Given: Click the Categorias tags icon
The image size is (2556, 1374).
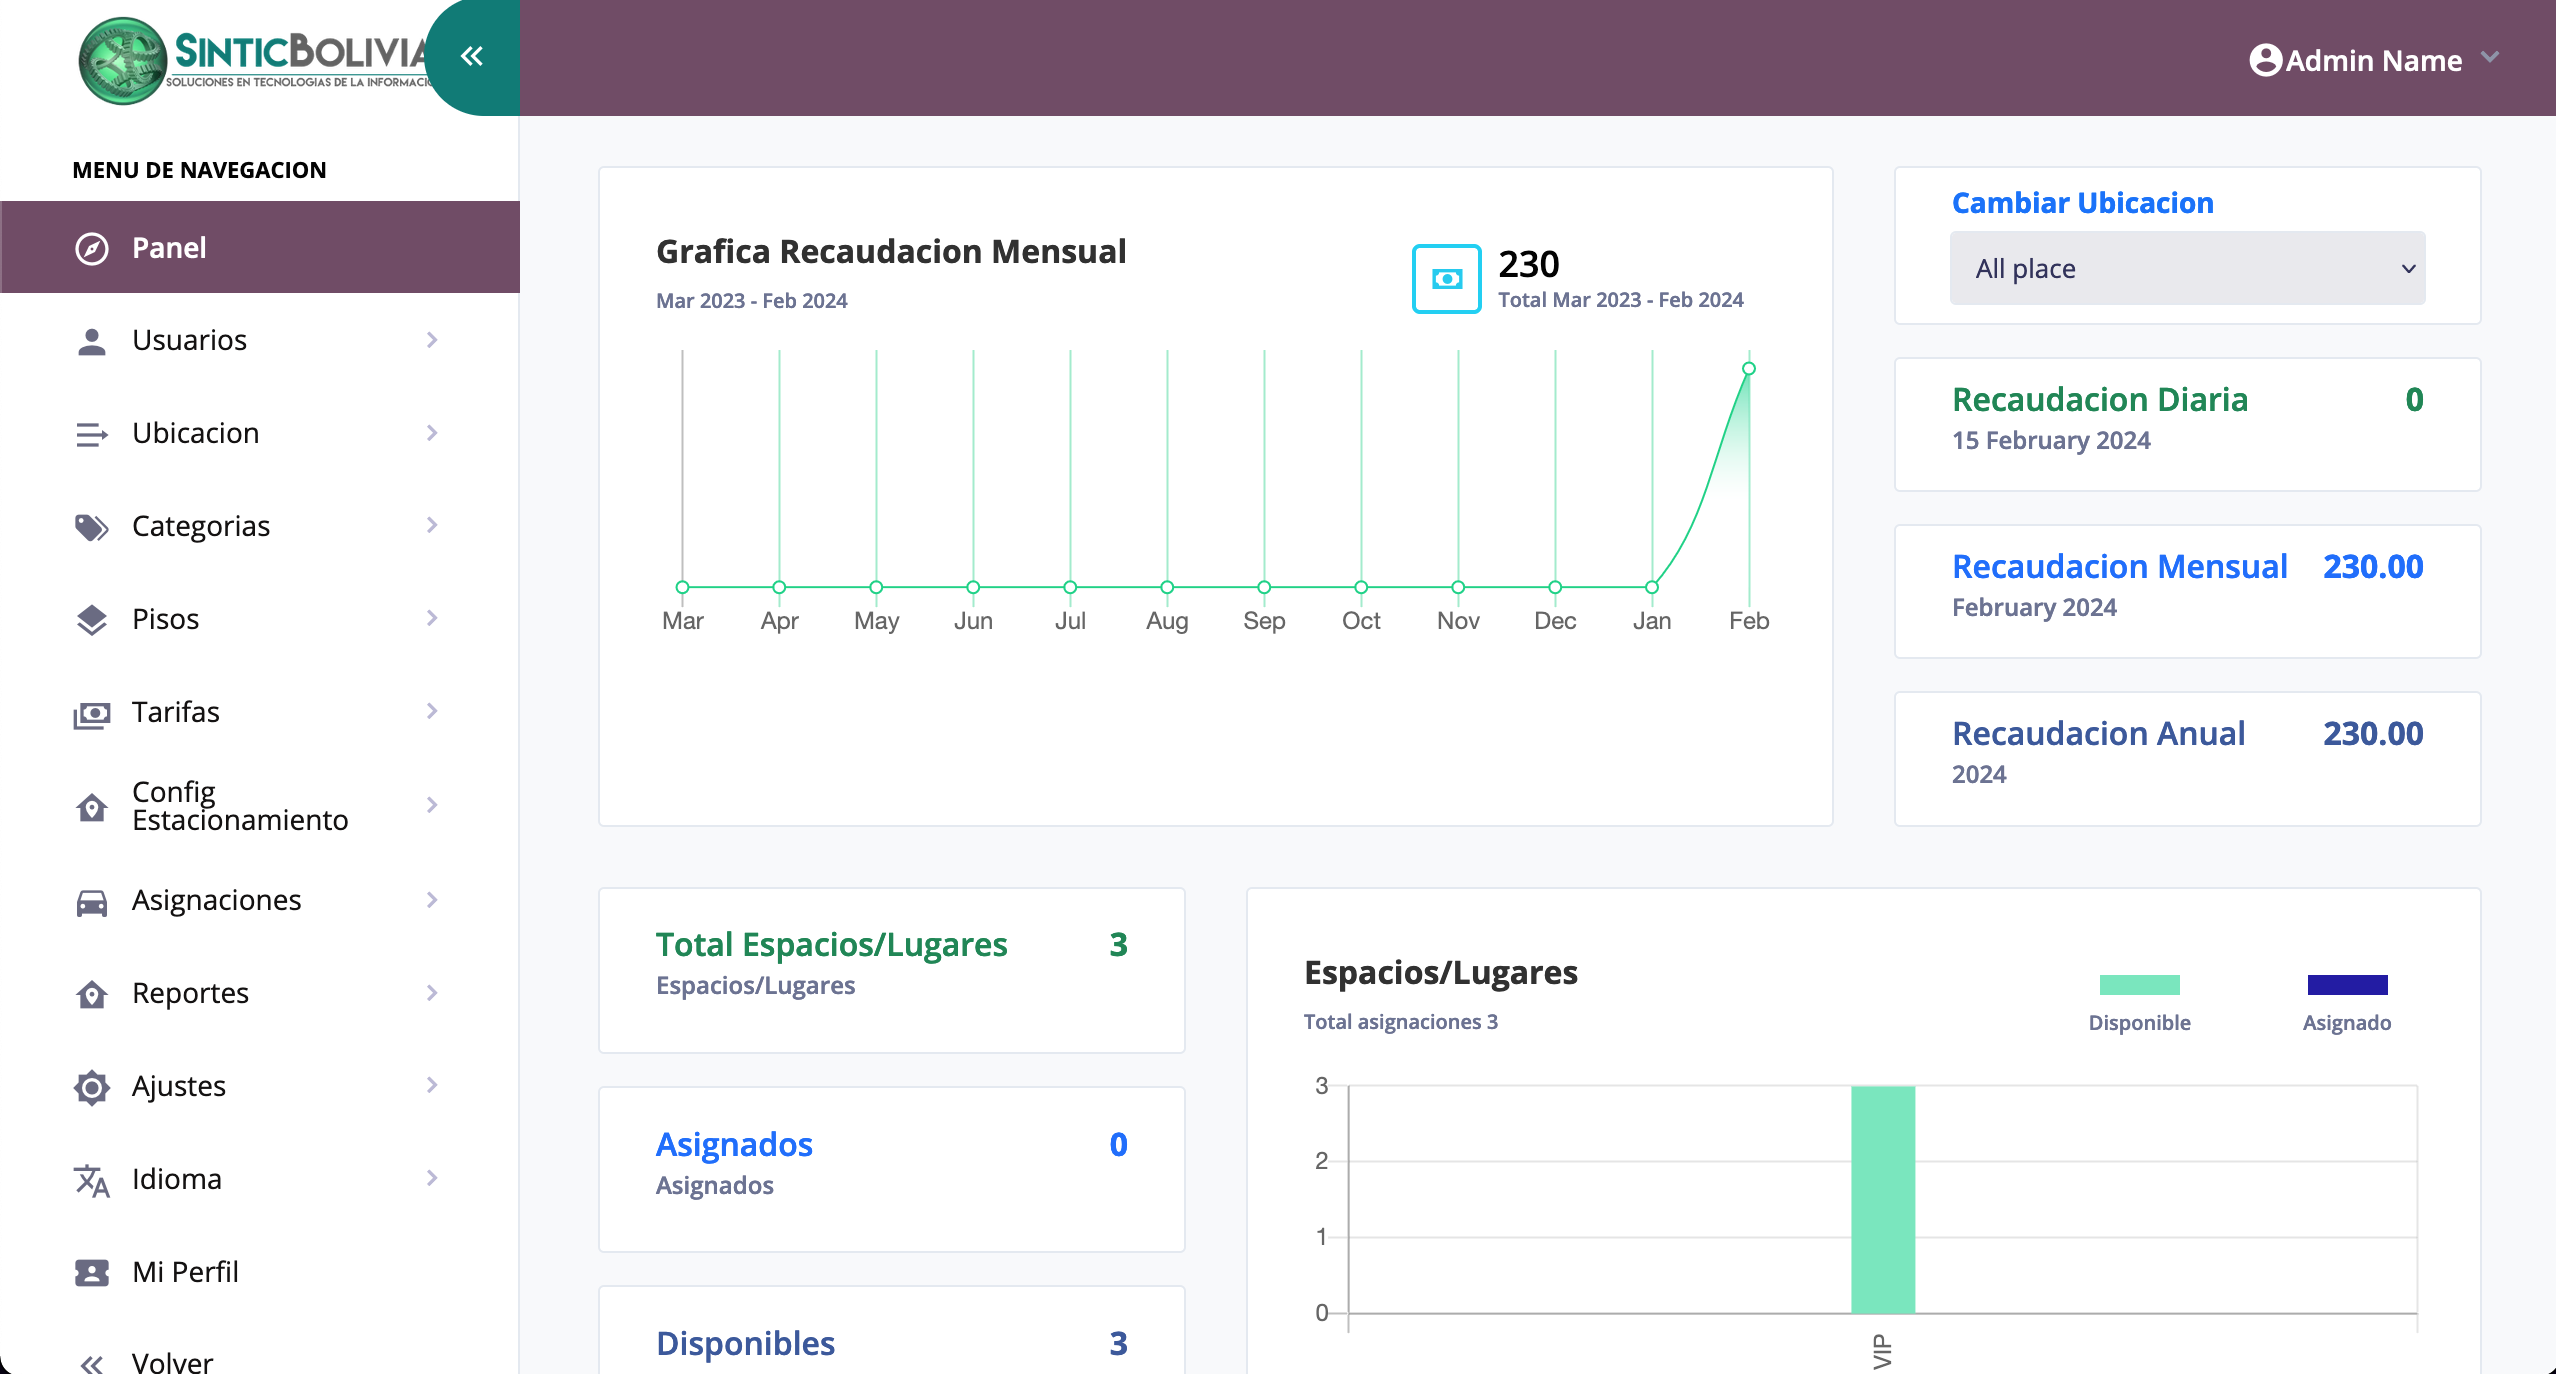Looking at the screenshot, I should [91, 527].
